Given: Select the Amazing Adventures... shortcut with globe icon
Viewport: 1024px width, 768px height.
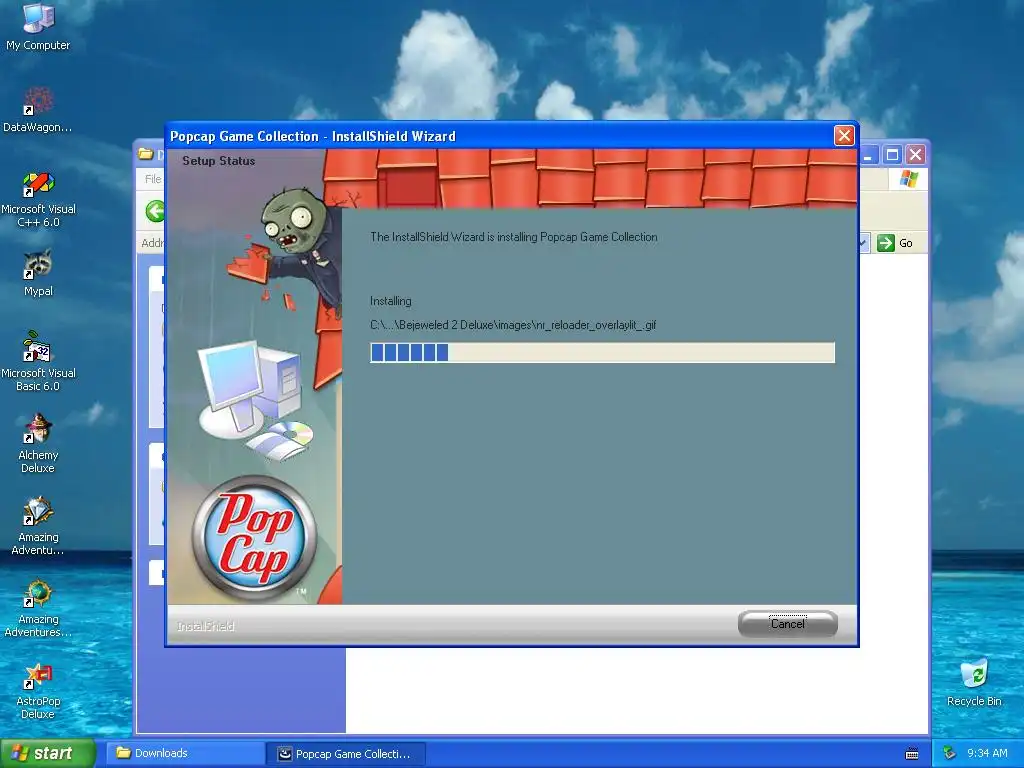Looking at the screenshot, I should [38, 608].
